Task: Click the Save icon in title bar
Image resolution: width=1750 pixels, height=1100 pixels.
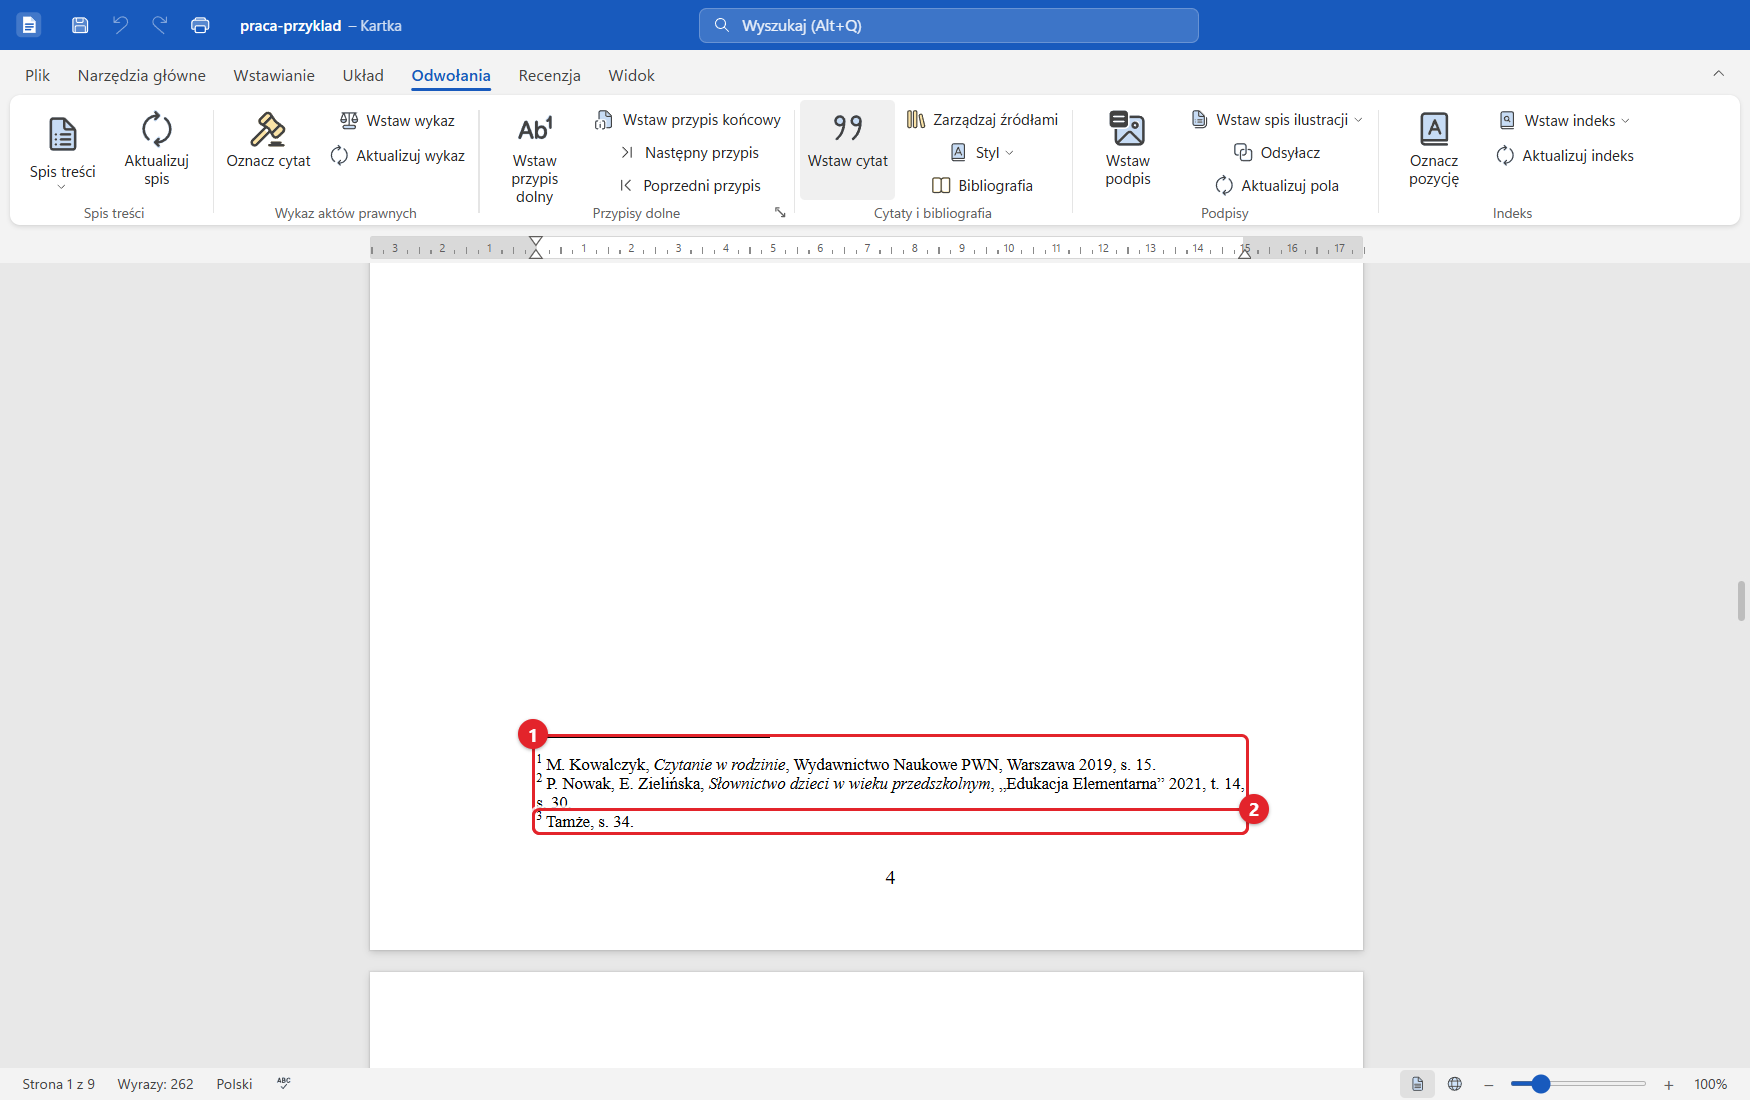Action: point(80,25)
